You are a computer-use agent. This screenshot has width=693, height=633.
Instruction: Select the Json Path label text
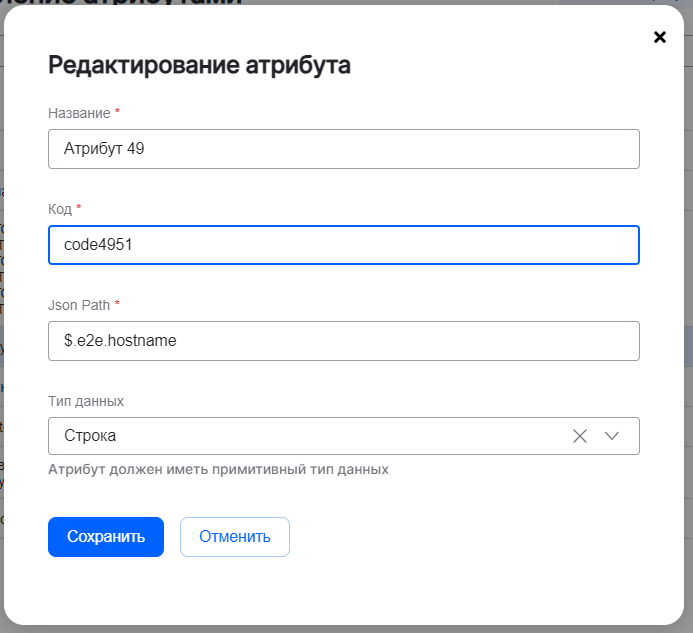coord(79,305)
